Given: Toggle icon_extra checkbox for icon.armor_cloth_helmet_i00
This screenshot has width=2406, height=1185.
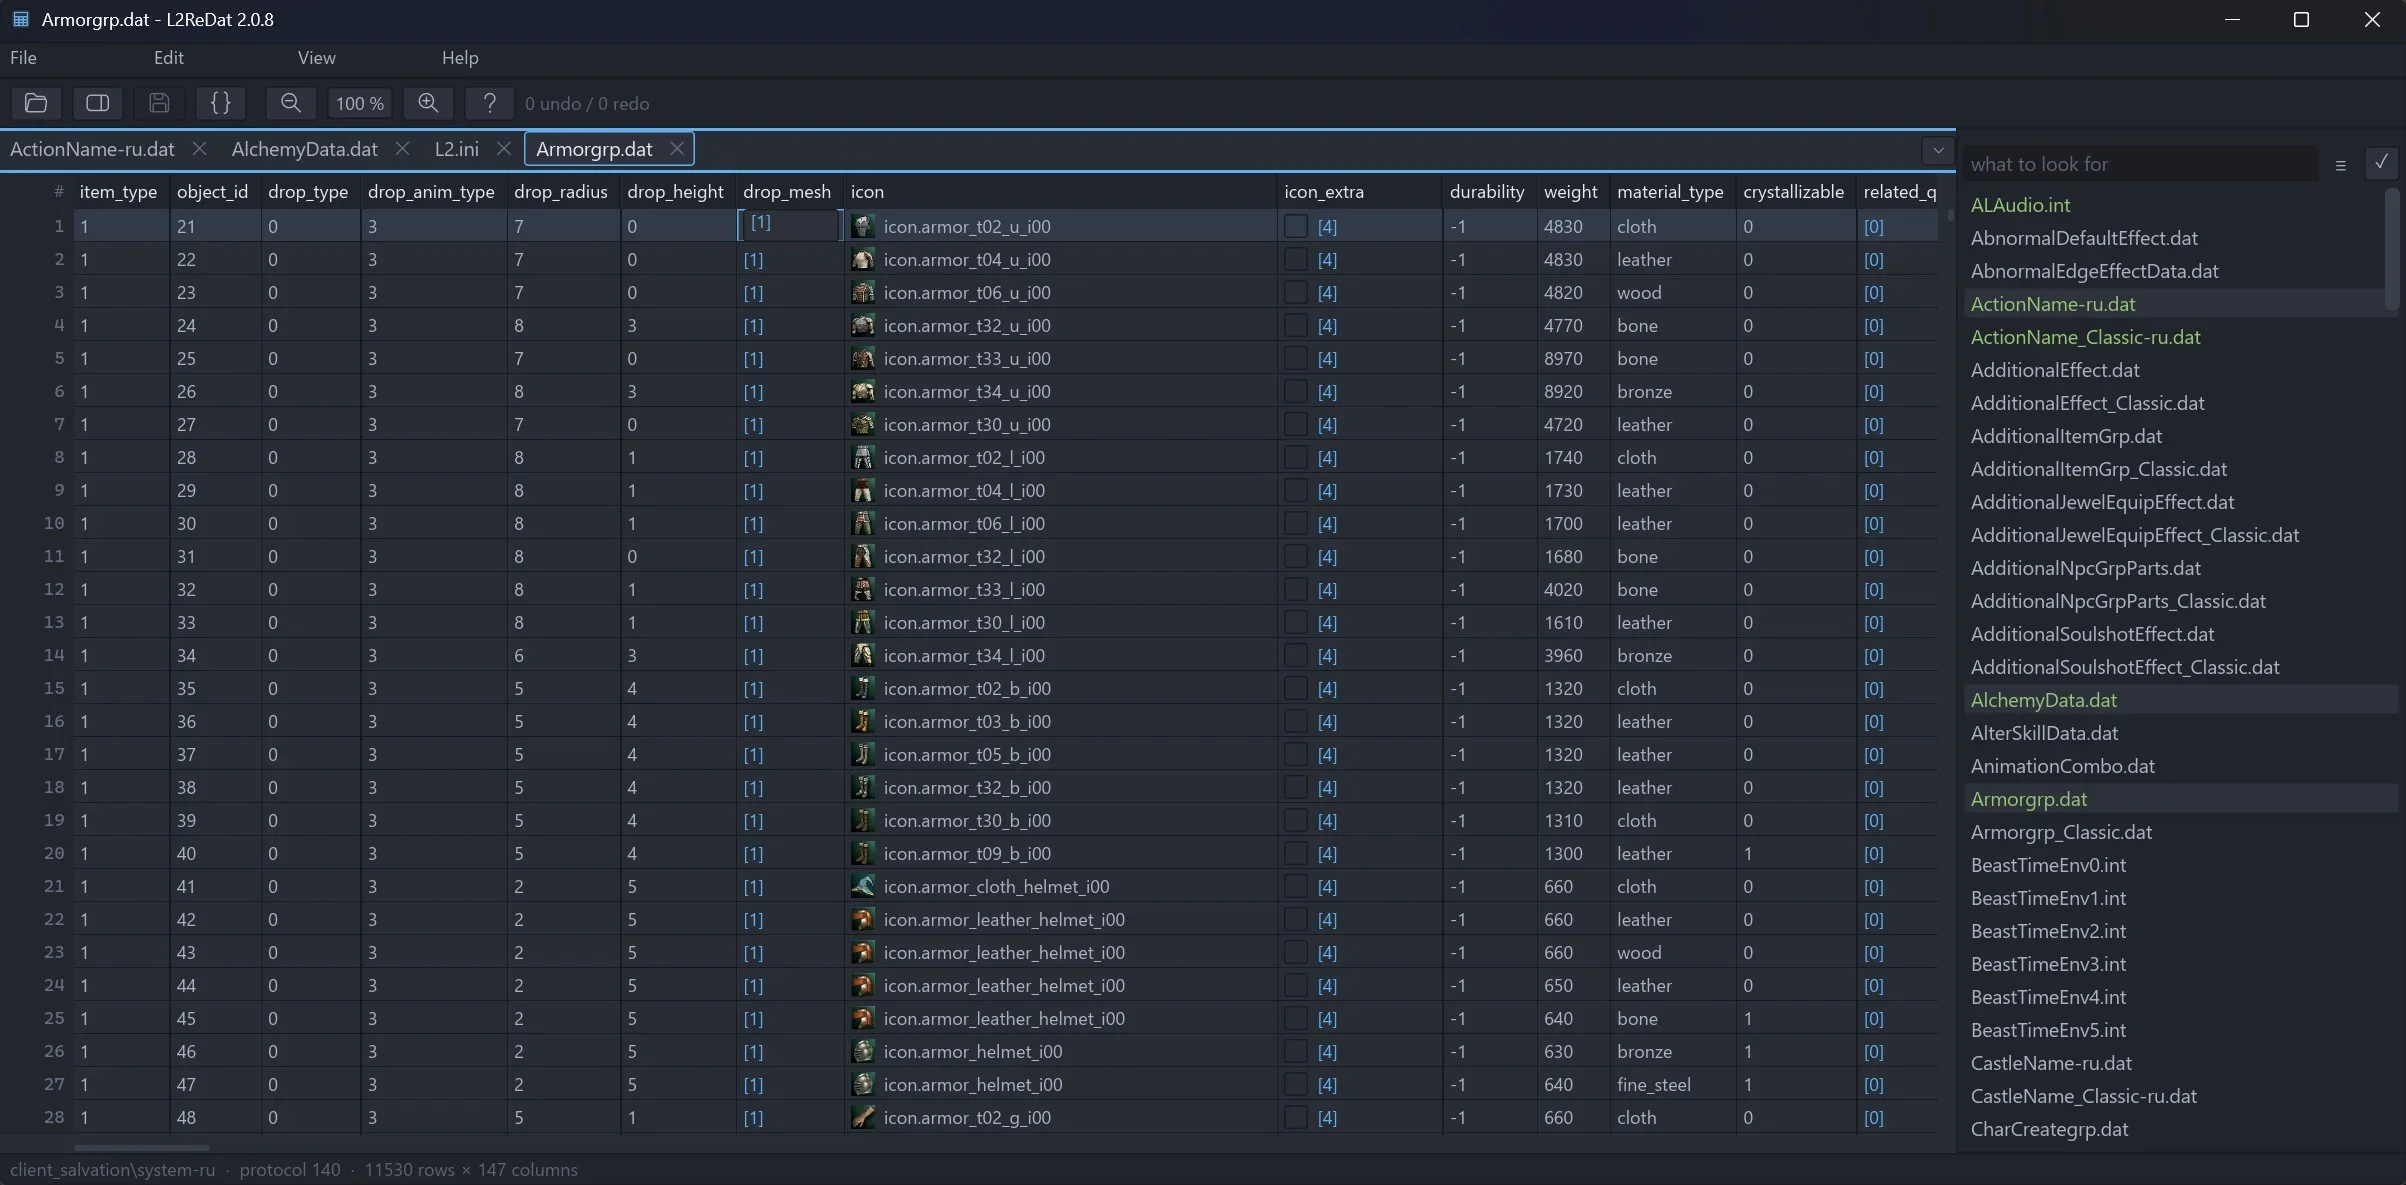Looking at the screenshot, I should point(1296,886).
